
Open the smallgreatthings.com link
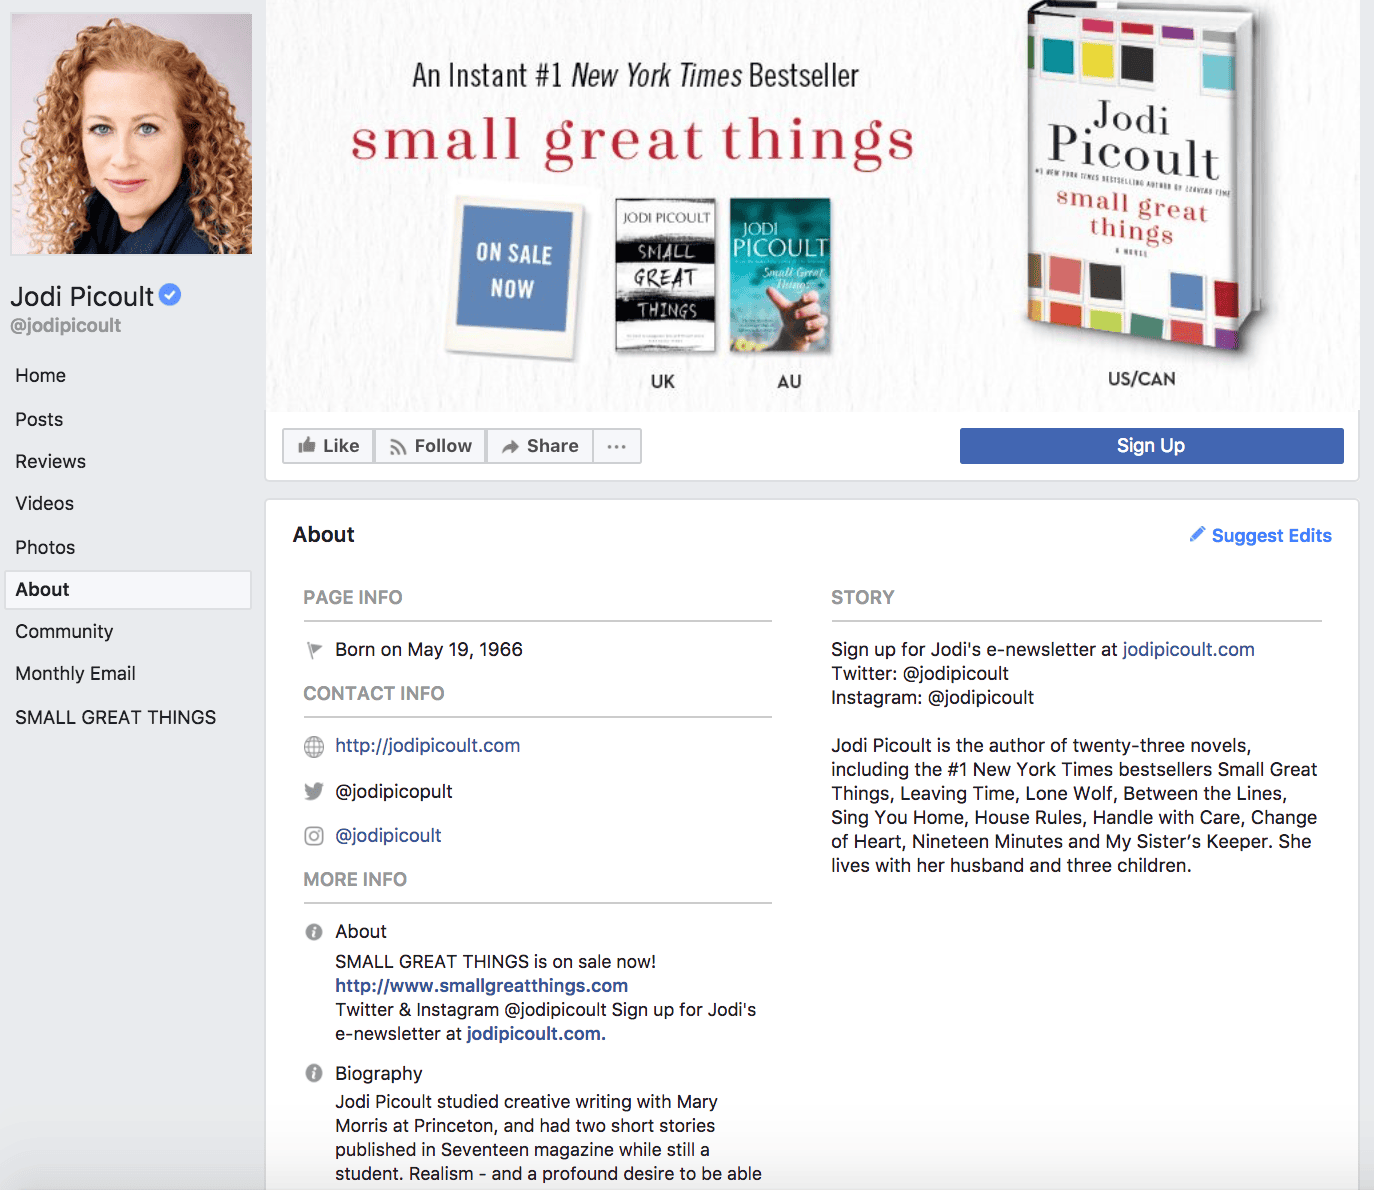pyautogui.click(x=481, y=986)
